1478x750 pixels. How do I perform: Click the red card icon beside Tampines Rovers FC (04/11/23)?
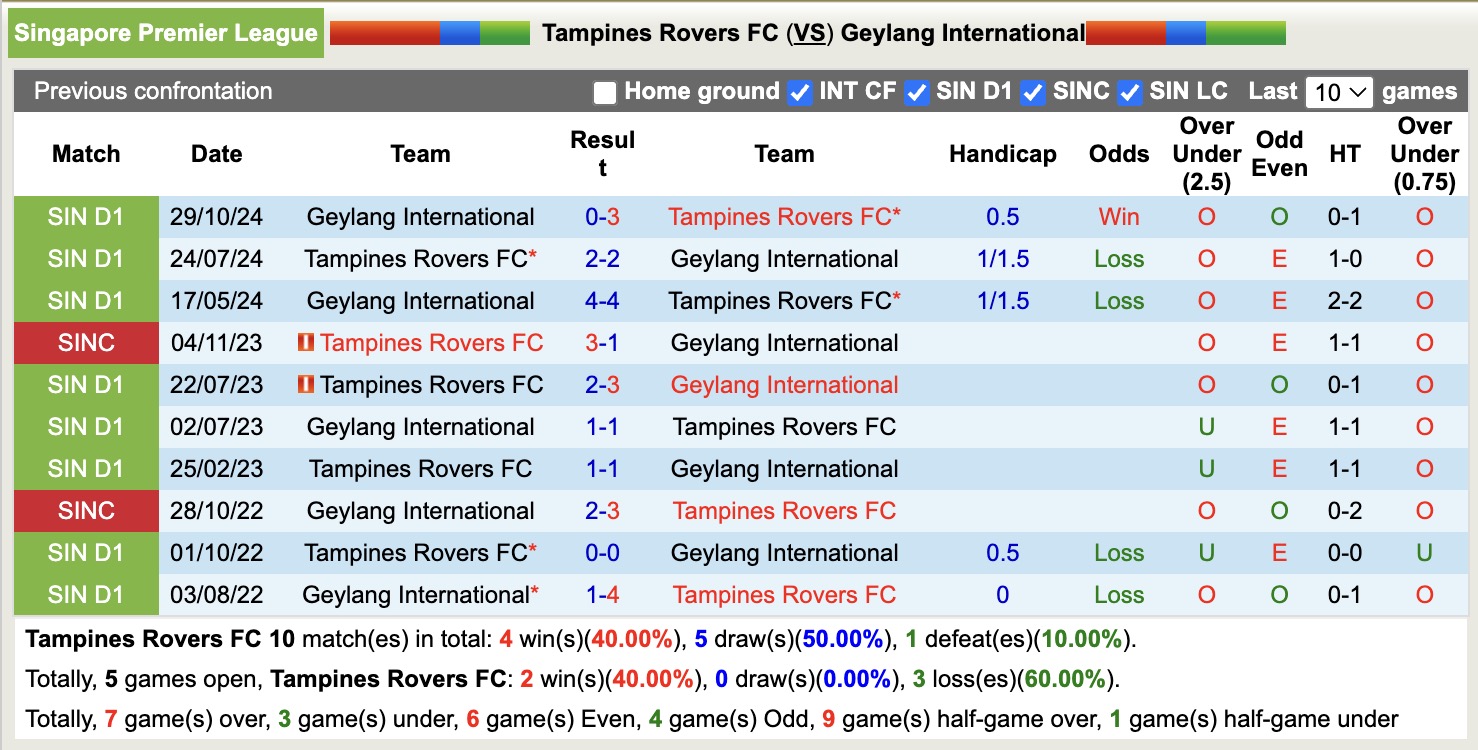point(308,342)
